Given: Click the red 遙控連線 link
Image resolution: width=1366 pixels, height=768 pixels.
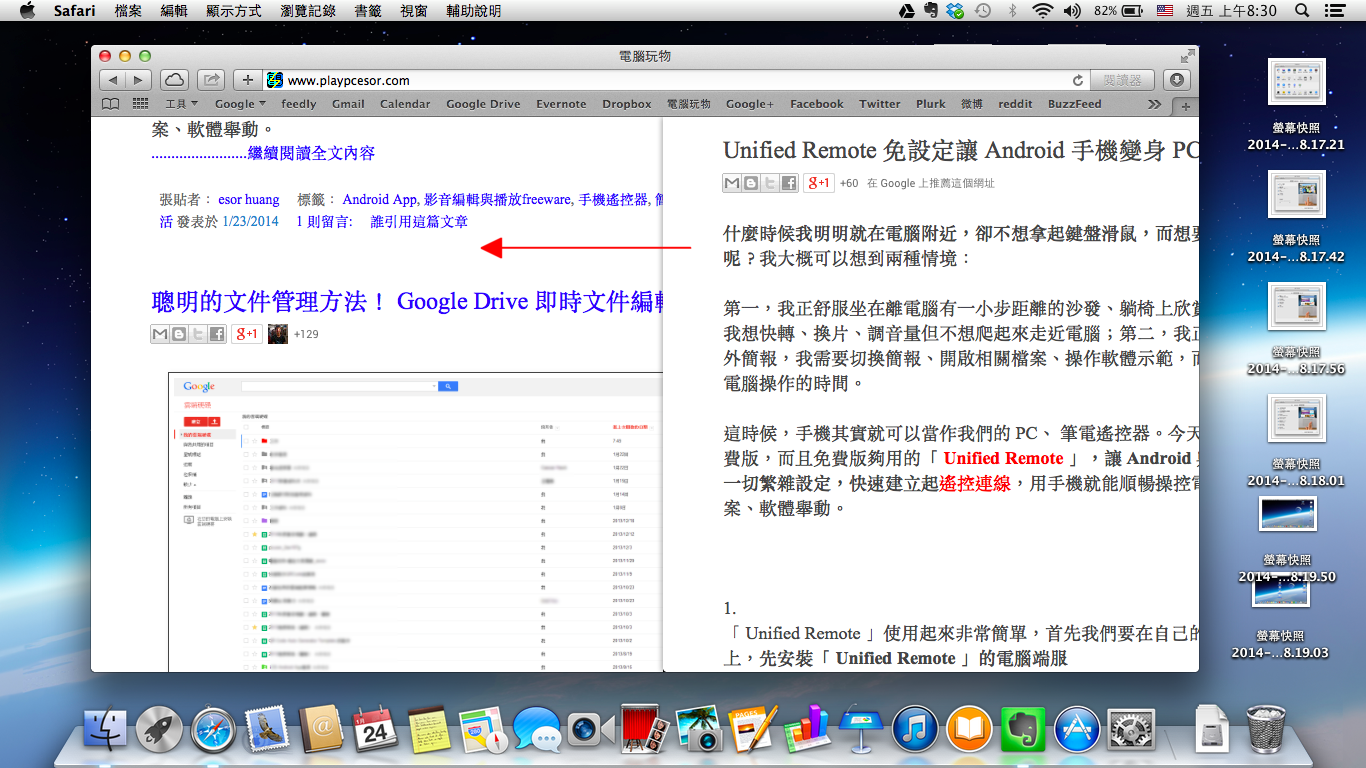Looking at the screenshot, I should click(x=975, y=483).
